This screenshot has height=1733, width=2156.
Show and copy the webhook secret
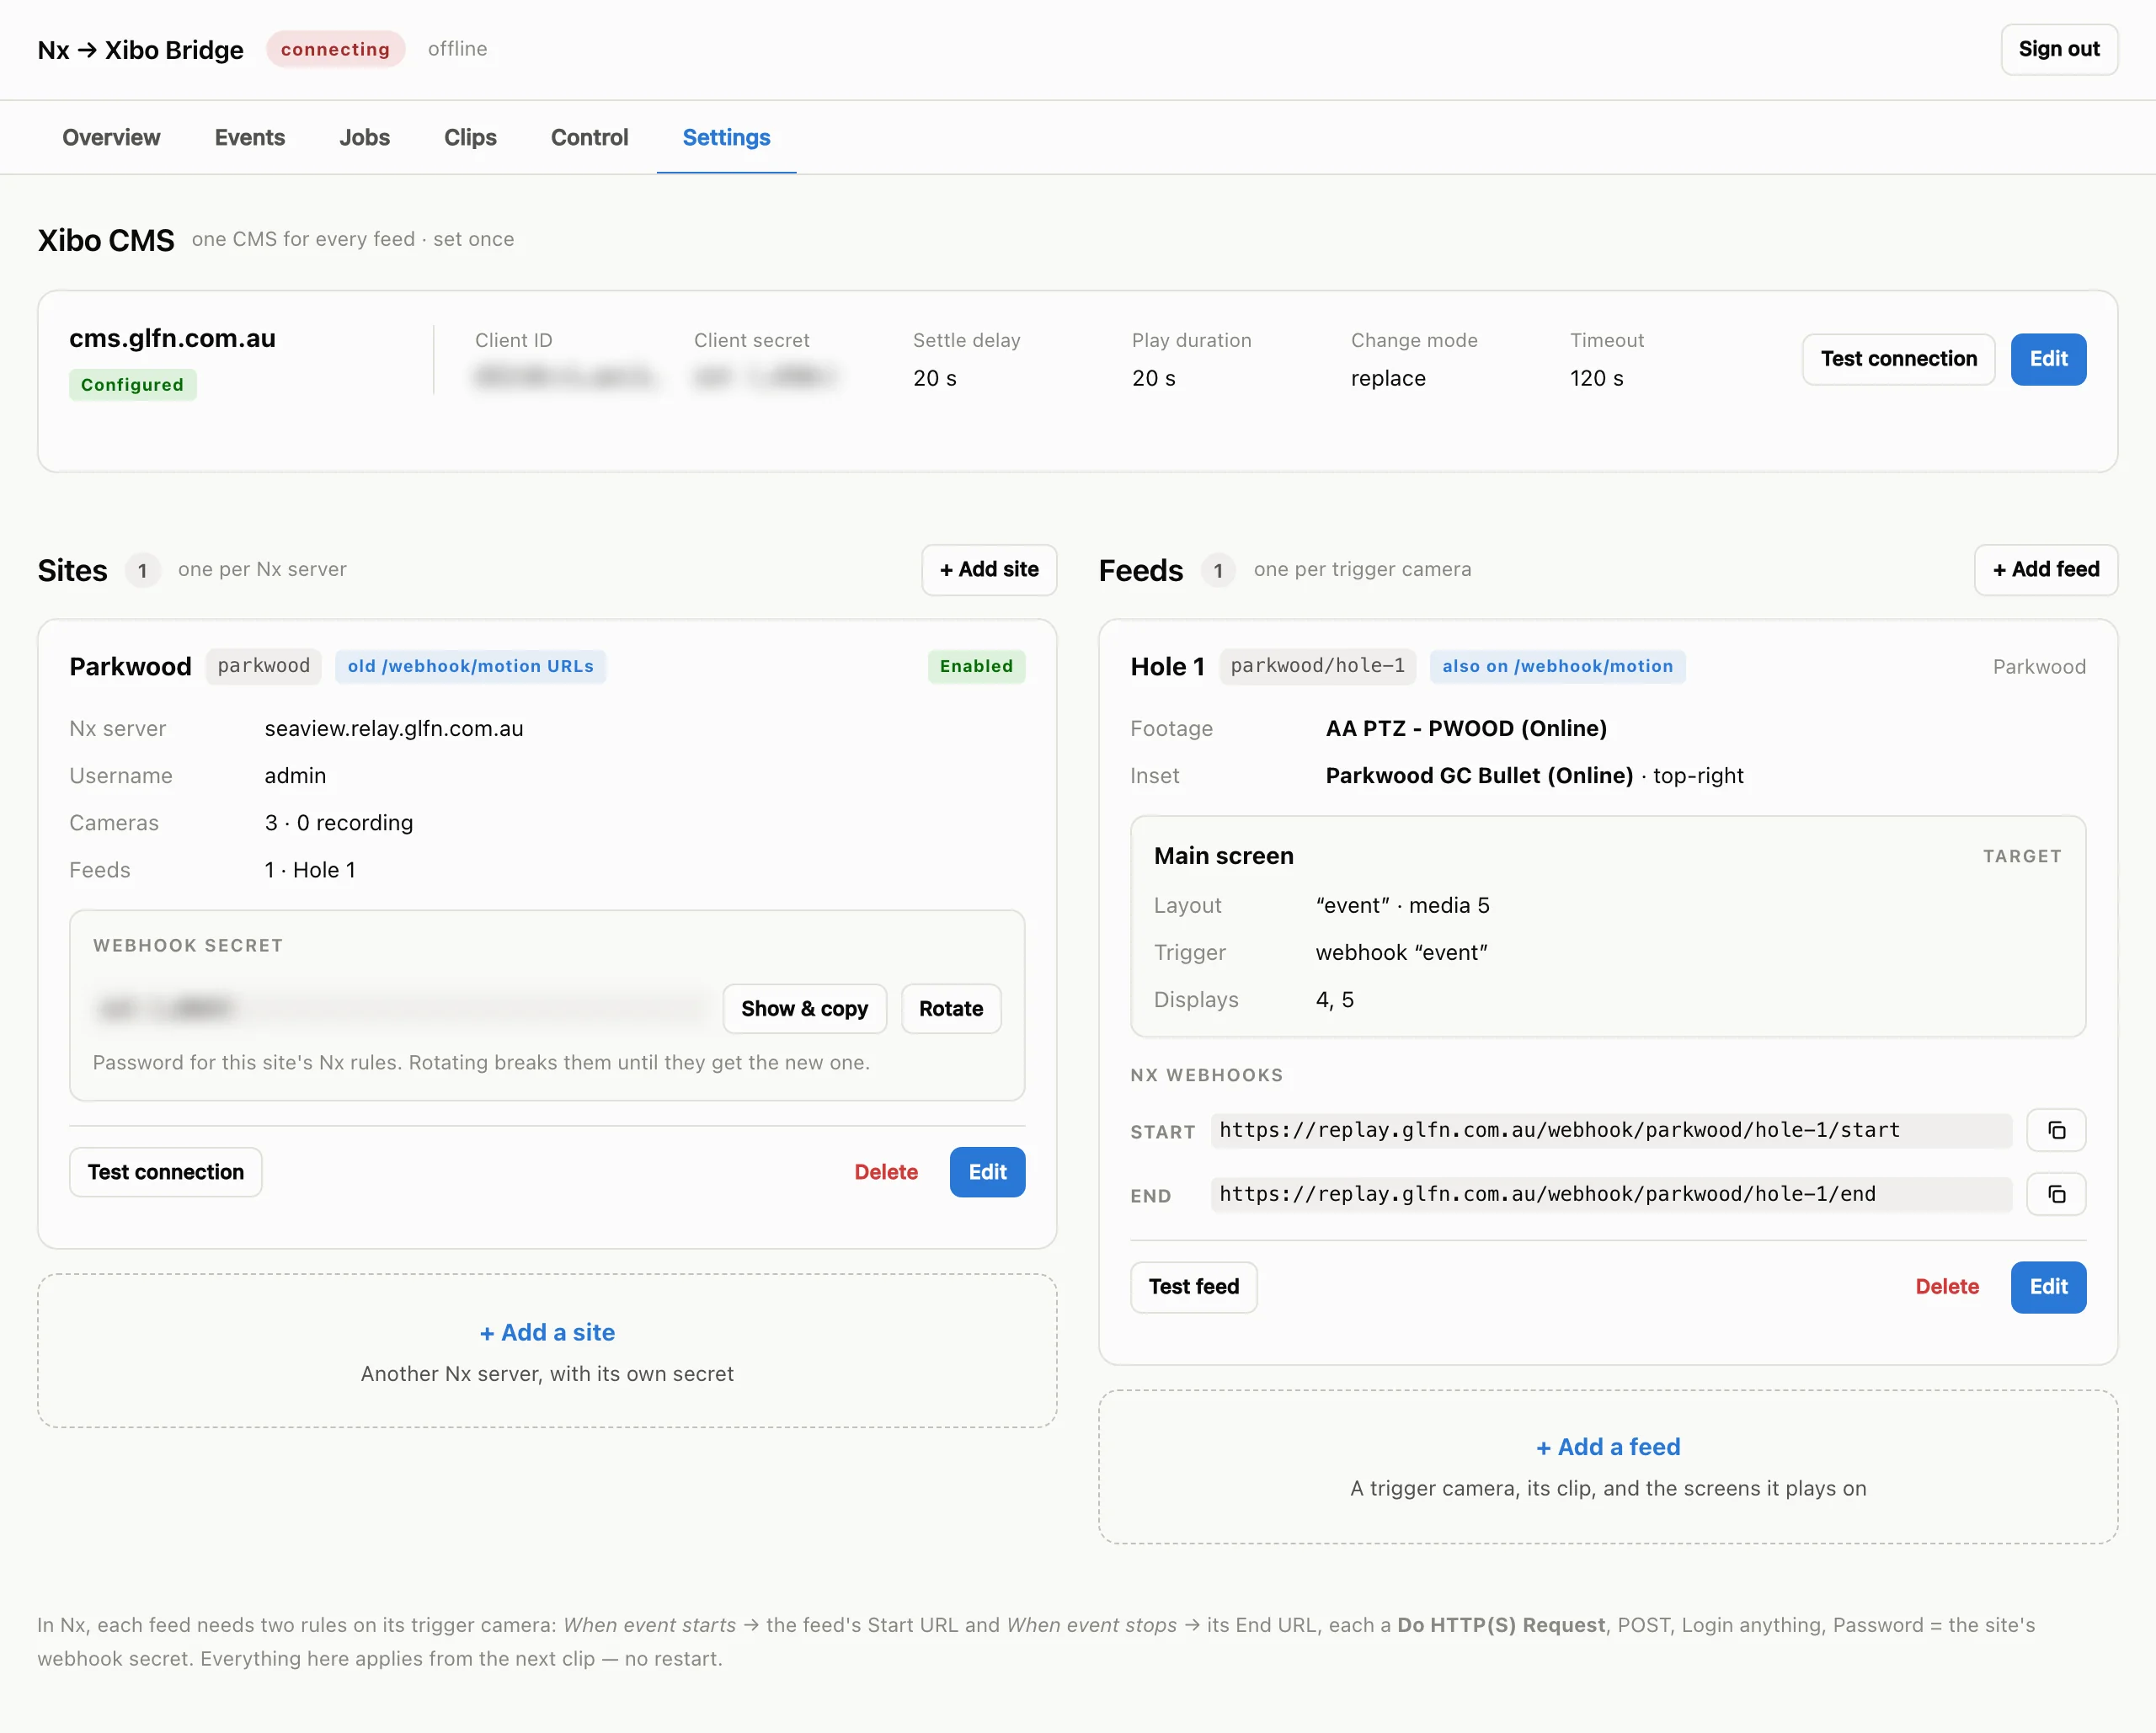pos(804,1009)
